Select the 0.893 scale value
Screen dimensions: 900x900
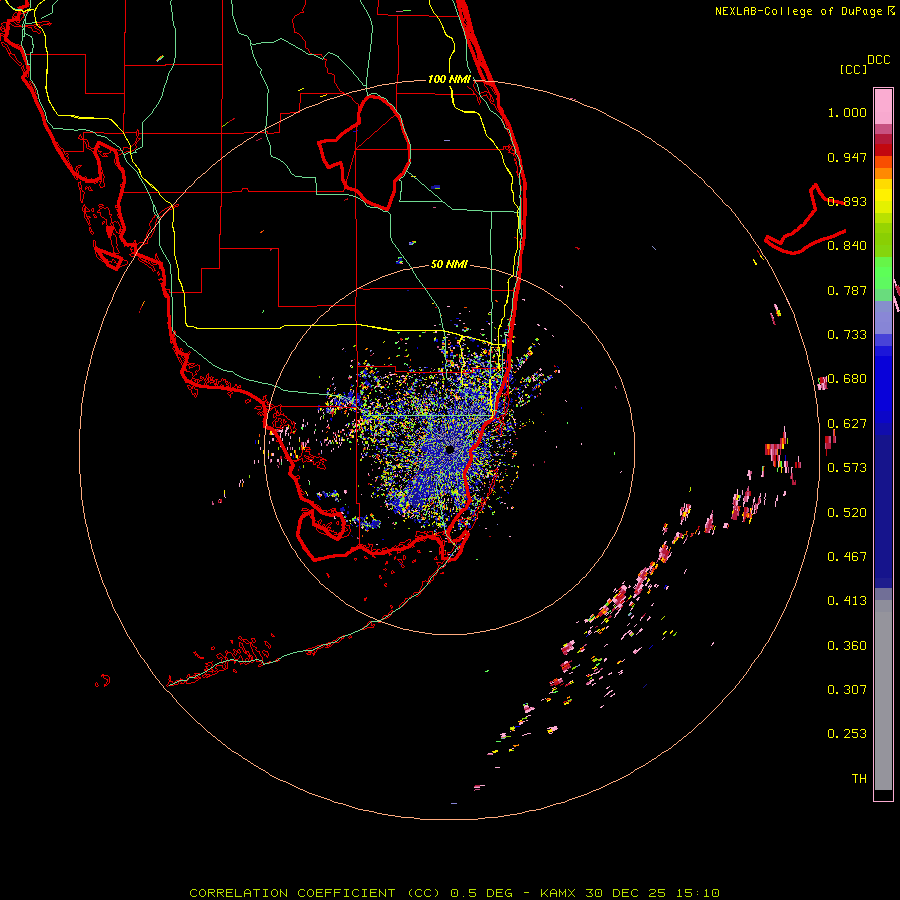(x=847, y=201)
